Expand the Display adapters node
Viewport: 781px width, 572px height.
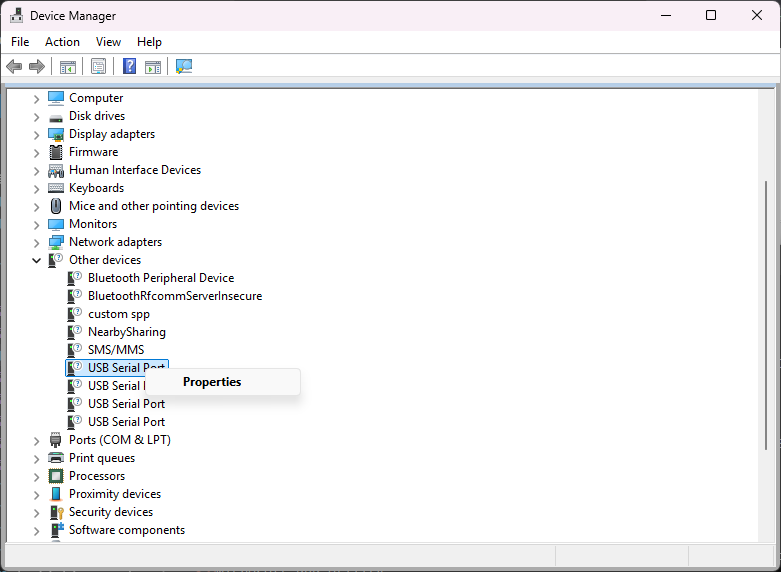coord(36,135)
